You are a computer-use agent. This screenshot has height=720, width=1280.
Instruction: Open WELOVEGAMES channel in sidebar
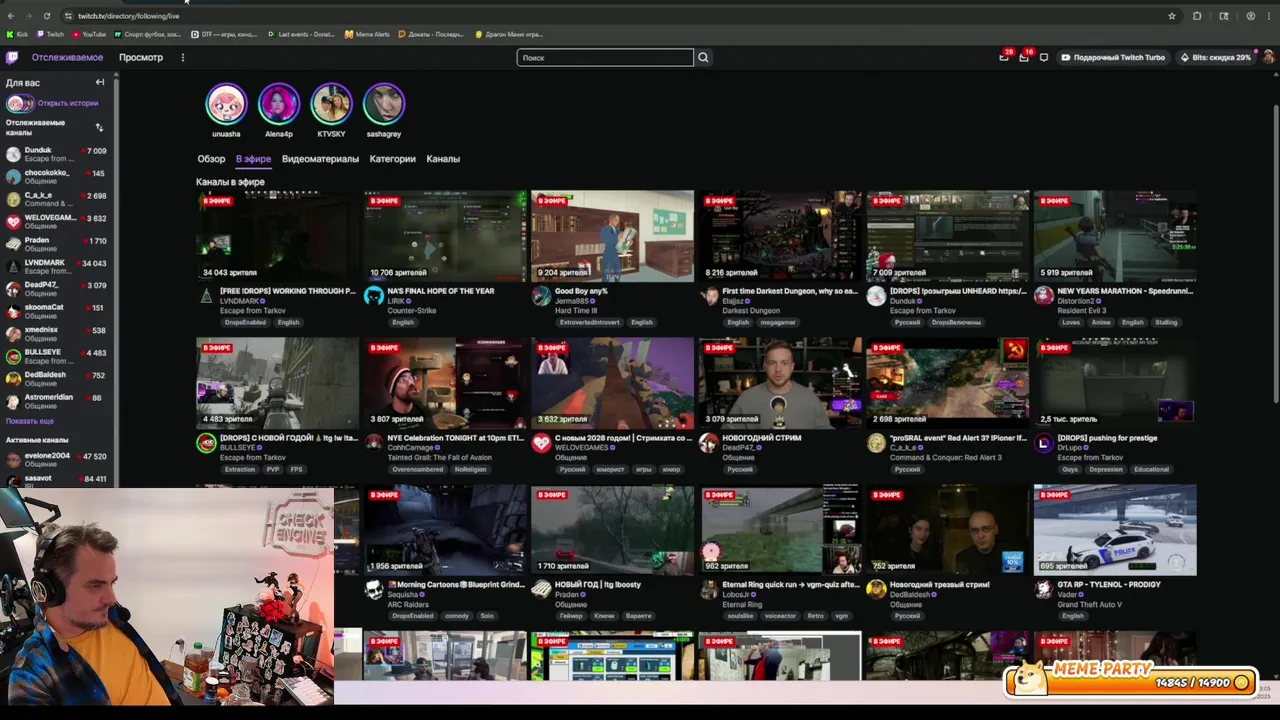(56, 221)
